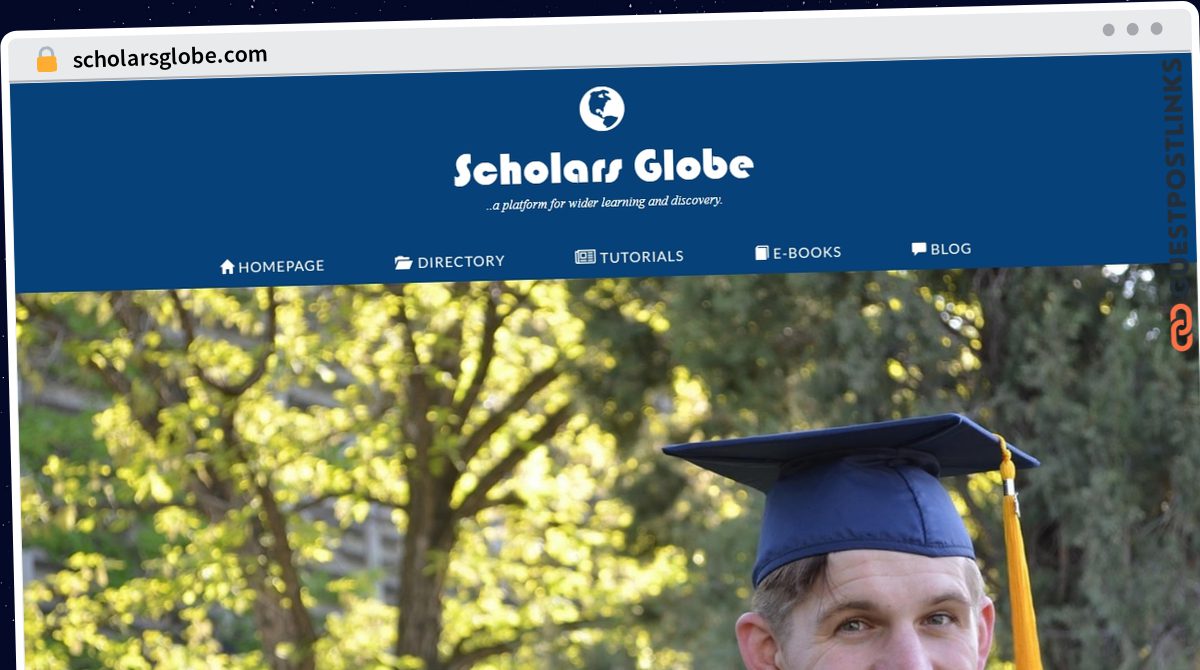The height and width of the screenshot is (670, 1200).
Task: Select the E-BOOKS menu item
Action: pos(798,253)
